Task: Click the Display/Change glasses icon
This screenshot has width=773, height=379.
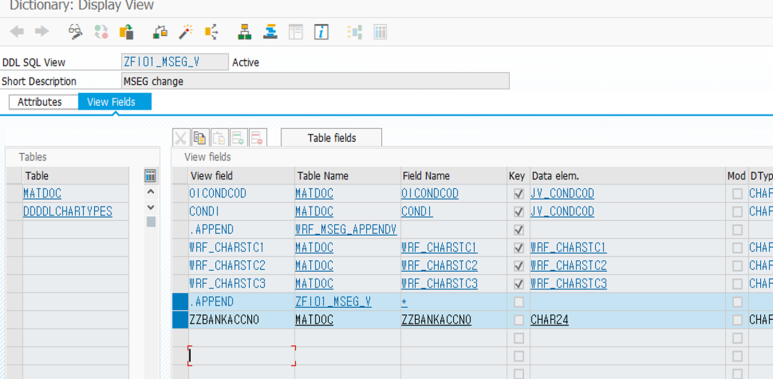Action: pos(75,32)
